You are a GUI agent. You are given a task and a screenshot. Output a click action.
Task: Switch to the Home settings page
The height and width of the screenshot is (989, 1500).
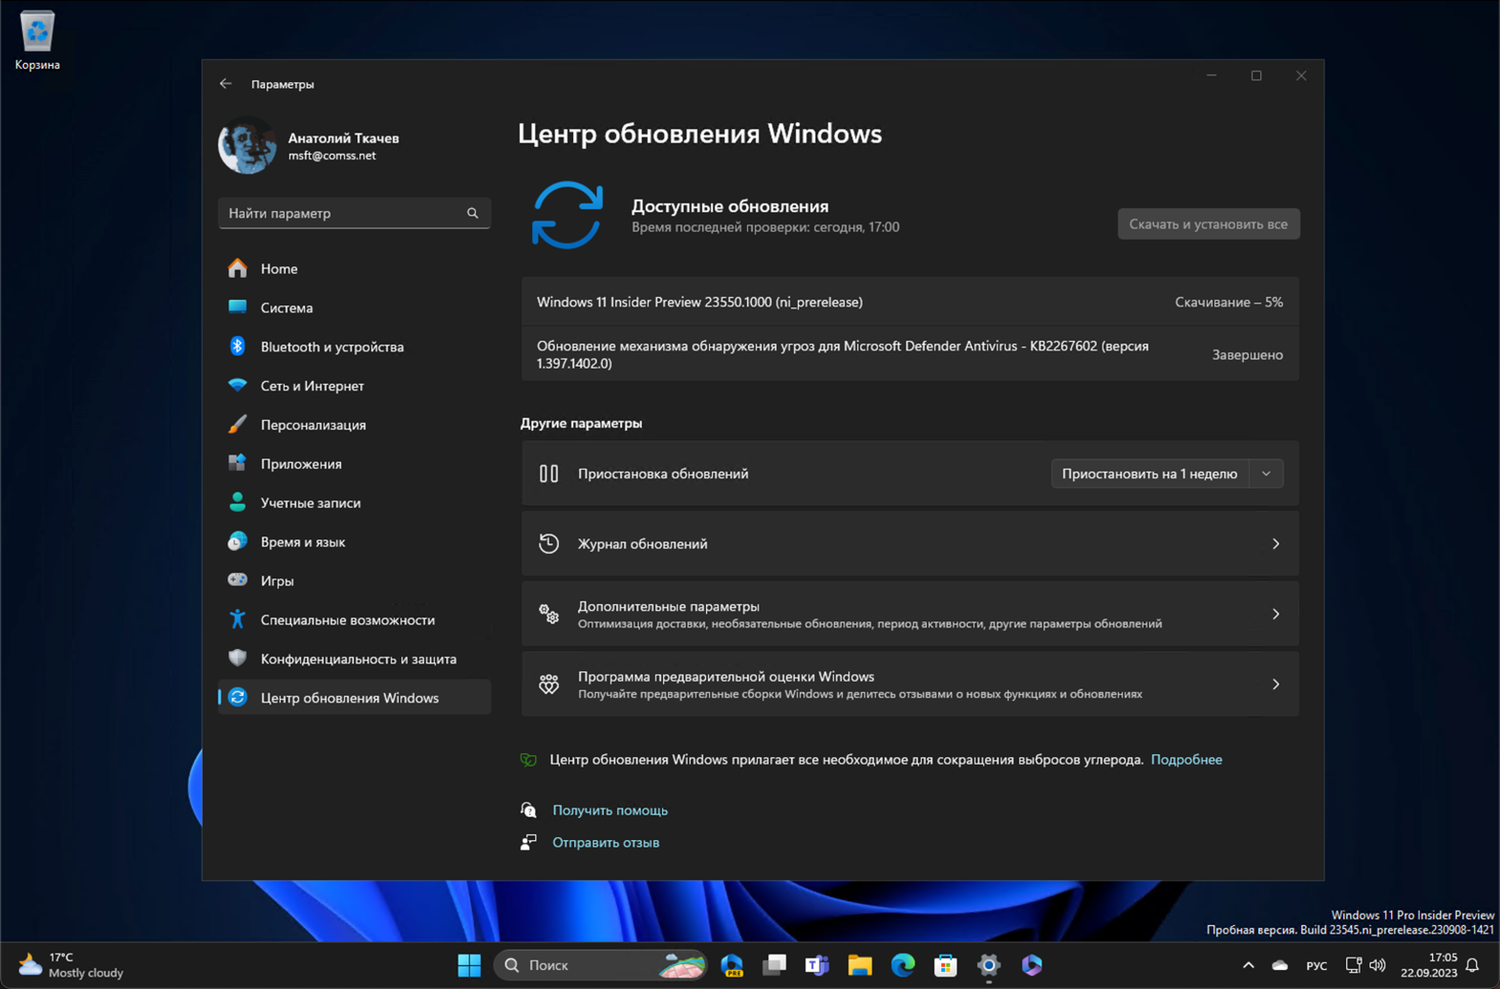[279, 268]
